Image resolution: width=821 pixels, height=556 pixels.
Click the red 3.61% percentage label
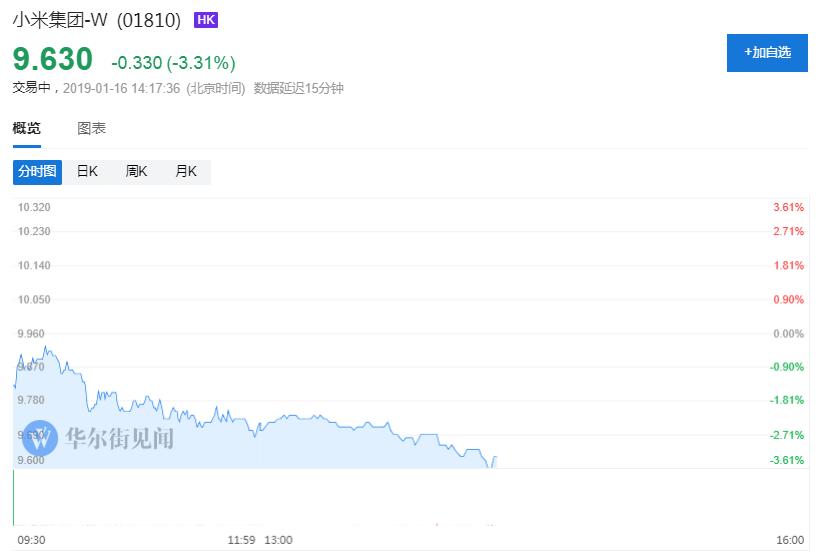coord(788,207)
